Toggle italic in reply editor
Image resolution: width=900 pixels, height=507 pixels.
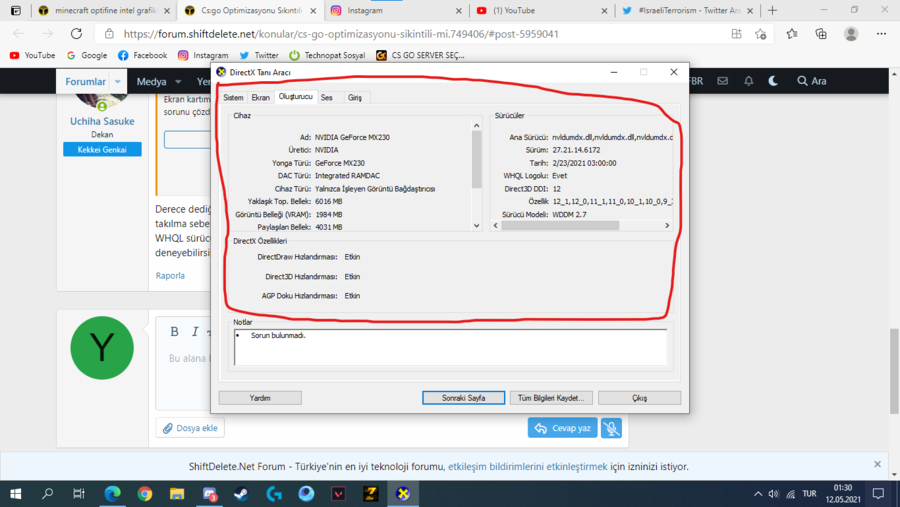(x=195, y=331)
